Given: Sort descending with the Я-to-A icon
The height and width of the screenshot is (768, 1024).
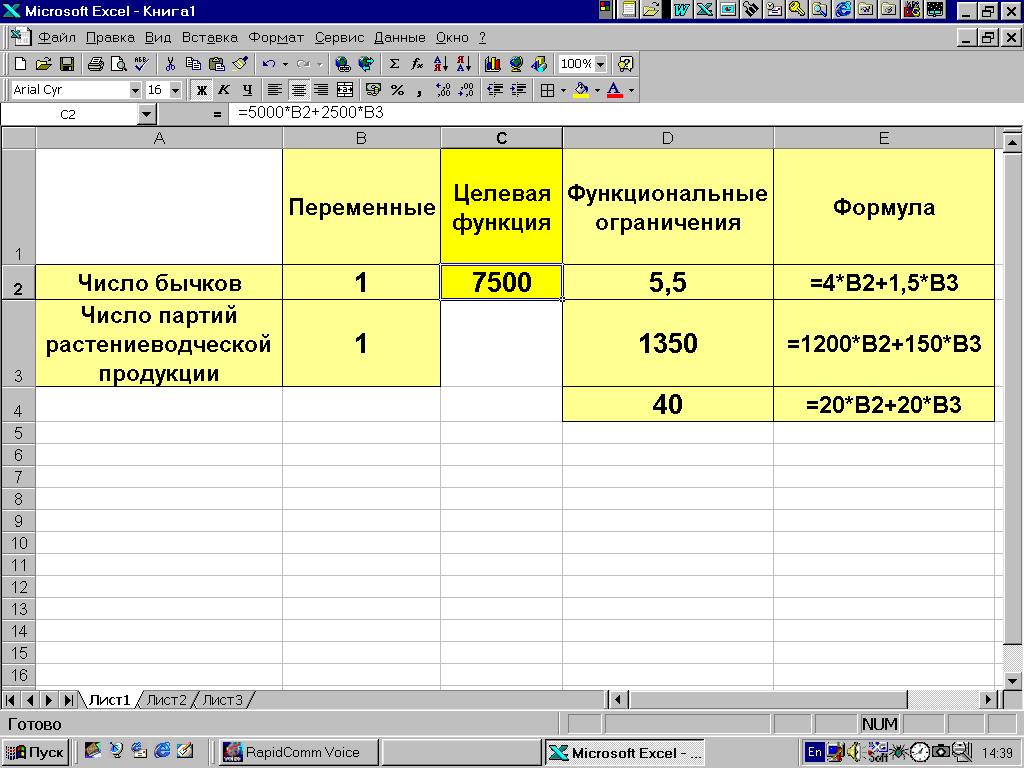Looking at the screenshot, I should 464,64.
